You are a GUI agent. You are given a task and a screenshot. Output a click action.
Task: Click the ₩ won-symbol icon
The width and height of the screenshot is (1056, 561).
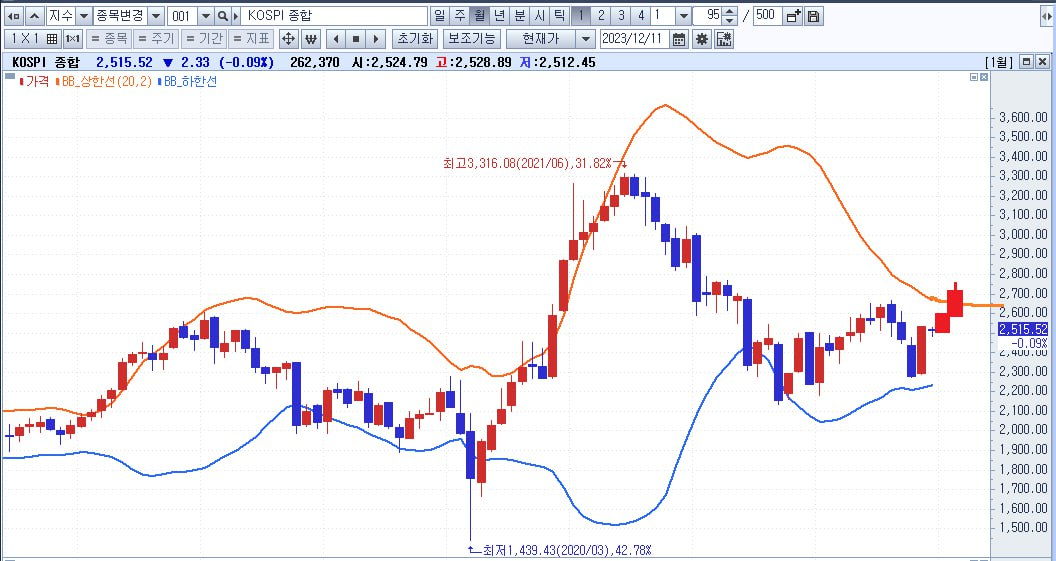310,39
